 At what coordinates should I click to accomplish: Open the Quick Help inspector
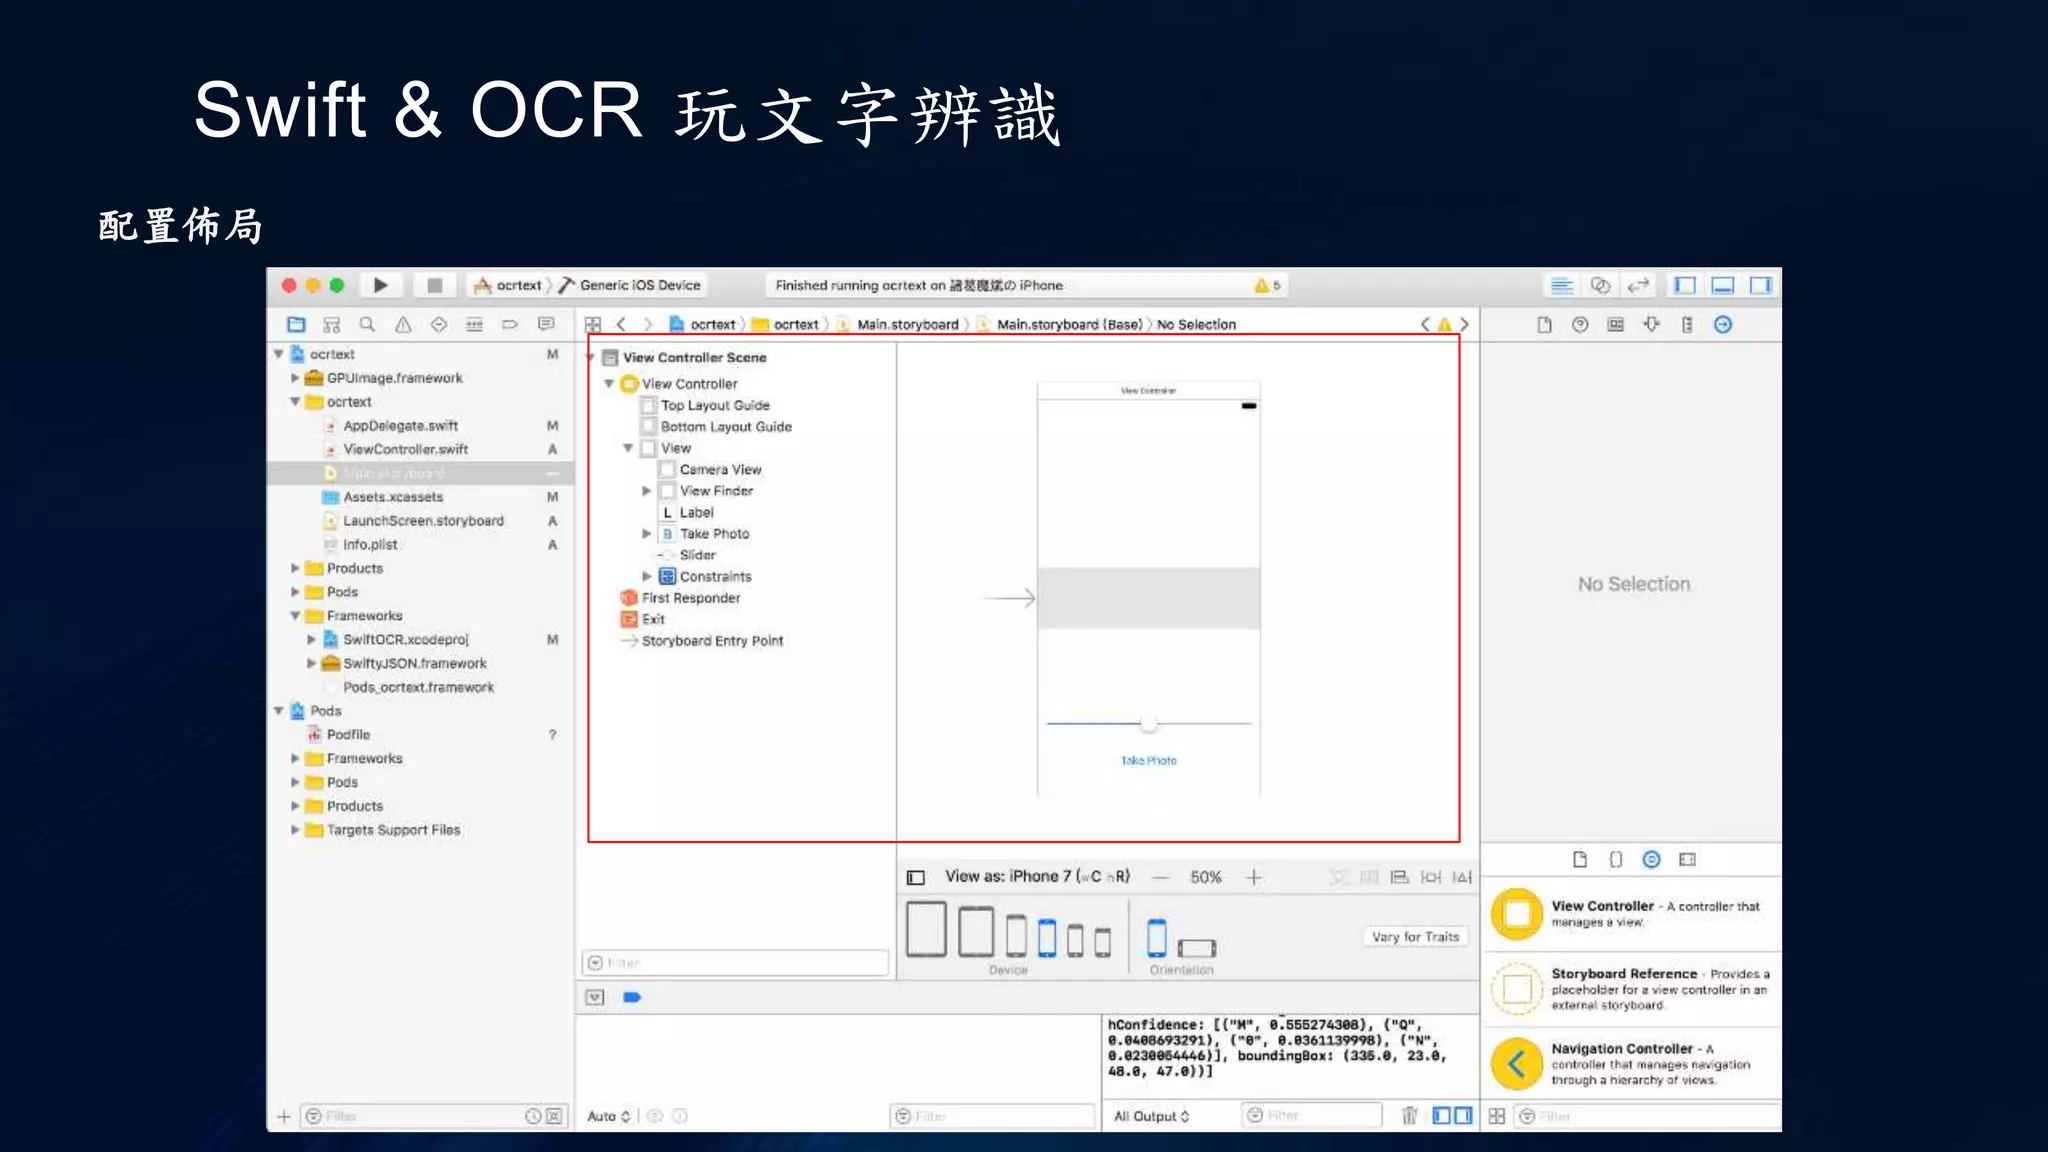1580,324
